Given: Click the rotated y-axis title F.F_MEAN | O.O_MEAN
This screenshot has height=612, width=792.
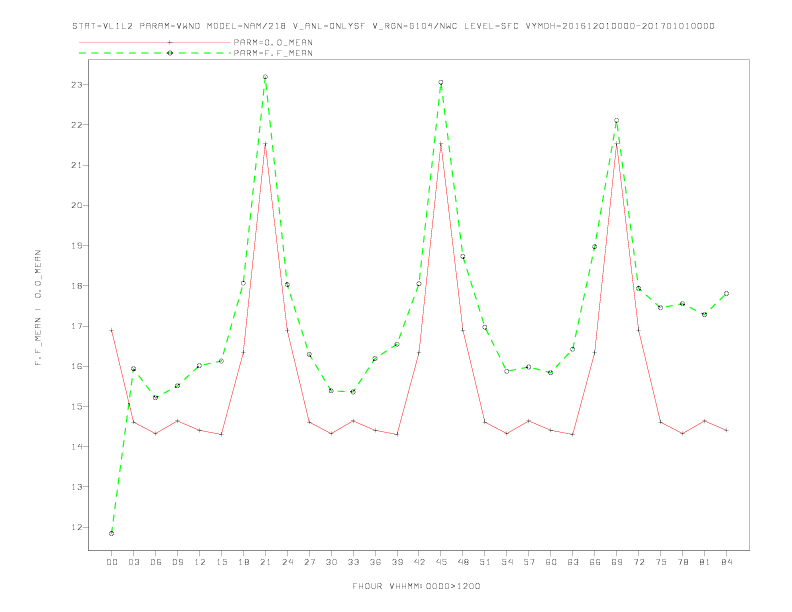Looking at the screenshot, I should point(38,308).
